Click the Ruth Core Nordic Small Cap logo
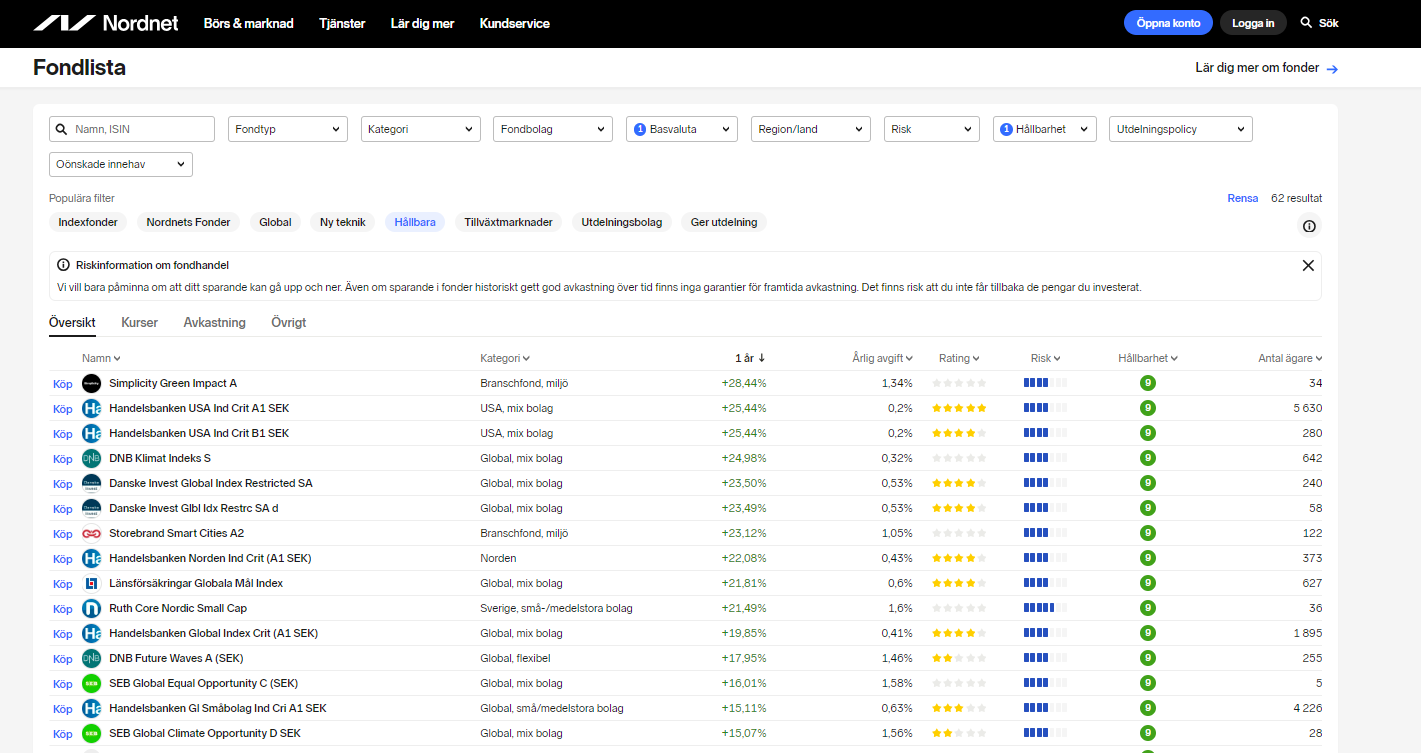Viewport: 1421px width, 753px height. [91, 608]
